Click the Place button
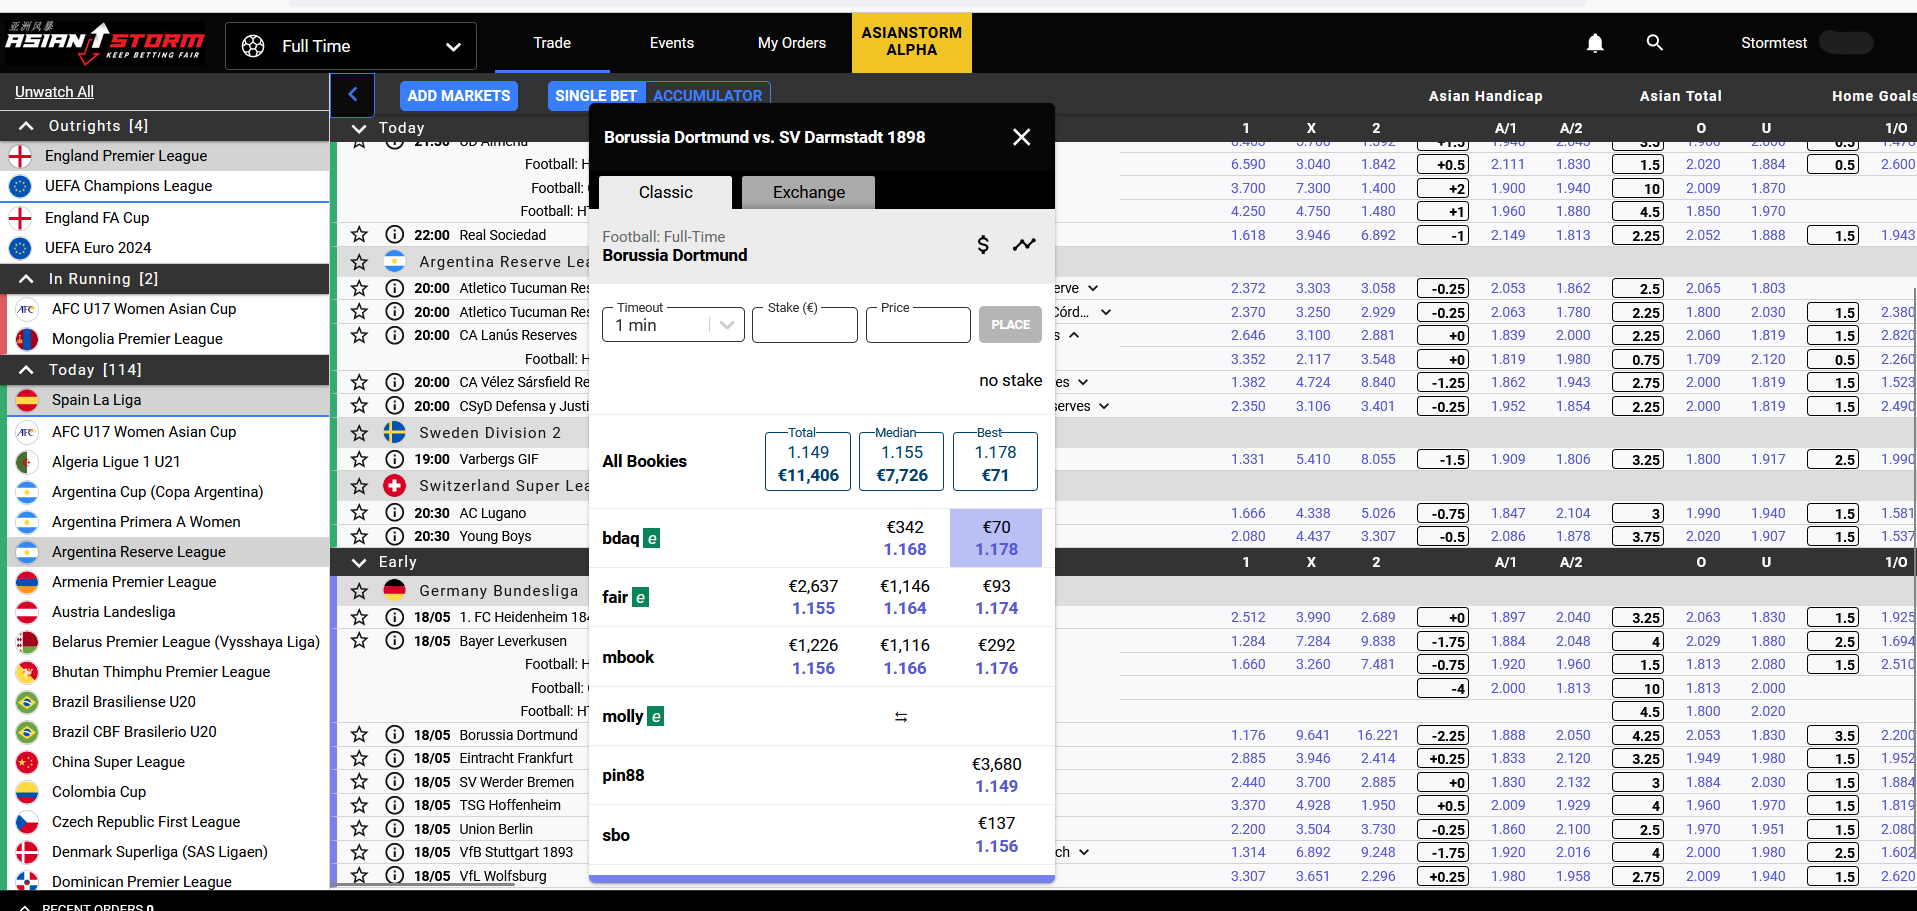 point(1010,325)
